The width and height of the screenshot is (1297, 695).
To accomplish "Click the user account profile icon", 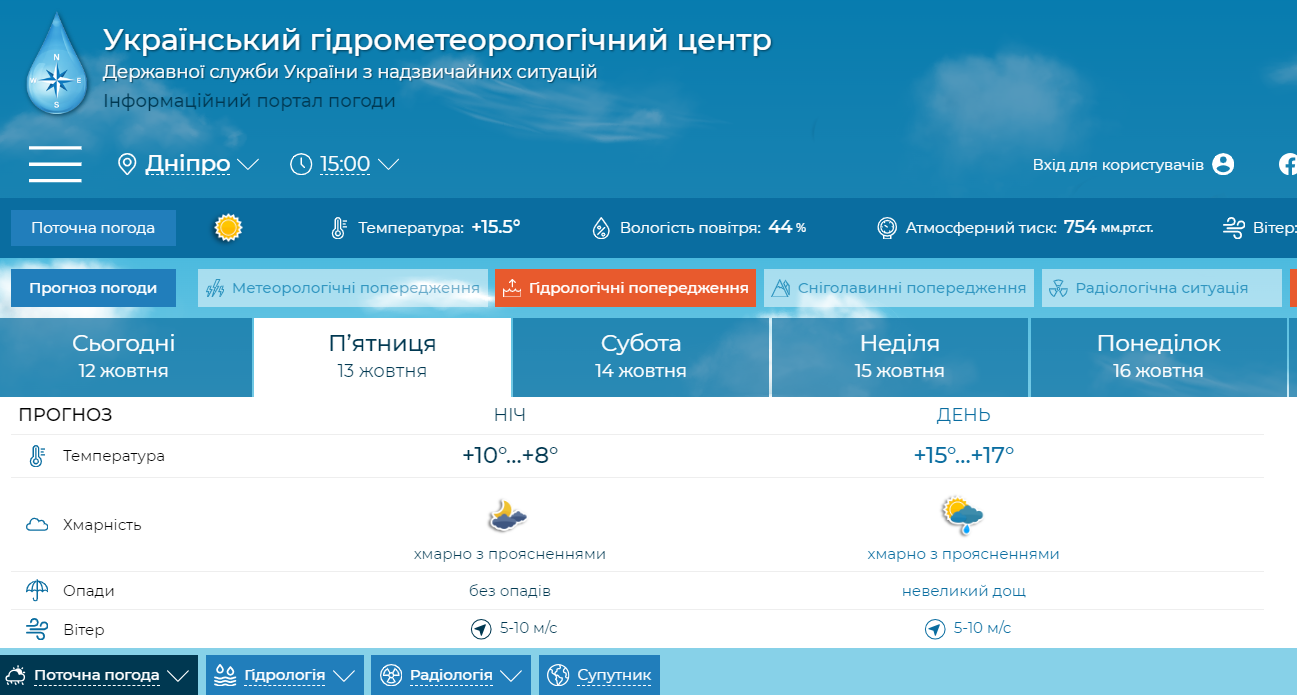I will 1223,165.
